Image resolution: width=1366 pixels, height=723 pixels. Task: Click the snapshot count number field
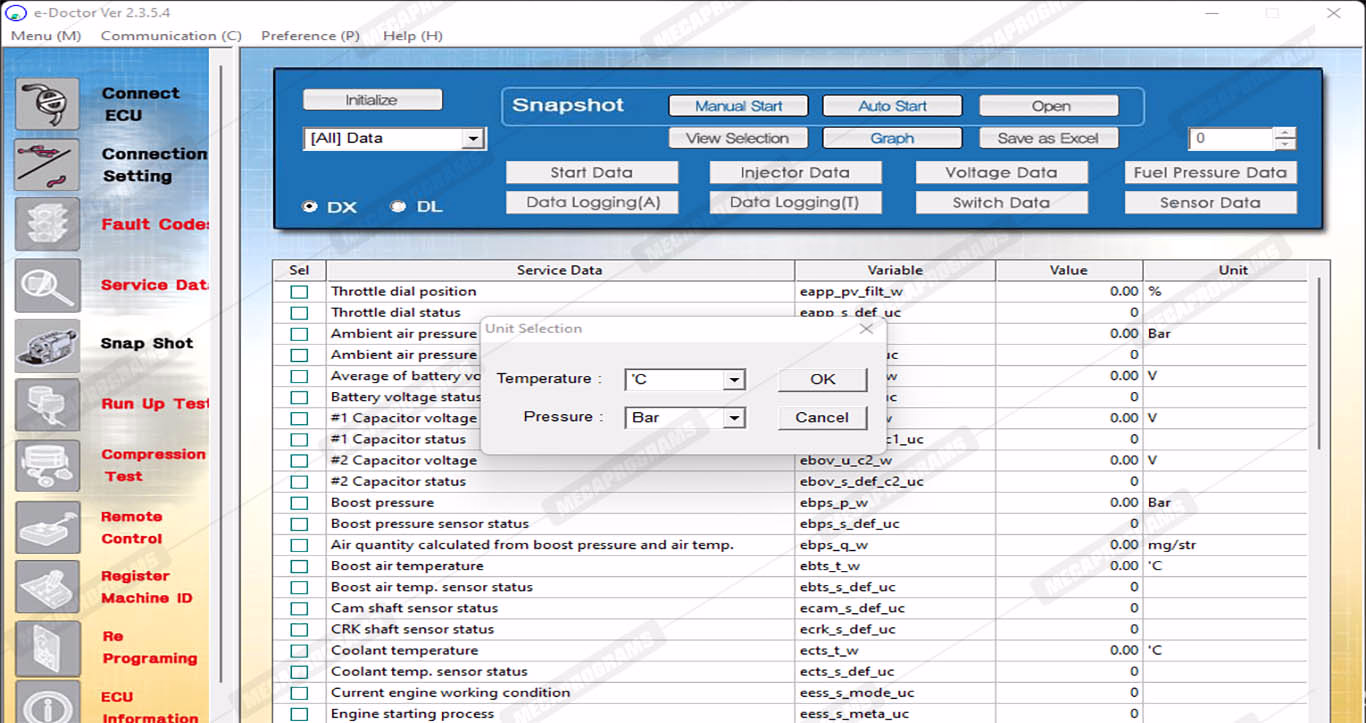1230,139
